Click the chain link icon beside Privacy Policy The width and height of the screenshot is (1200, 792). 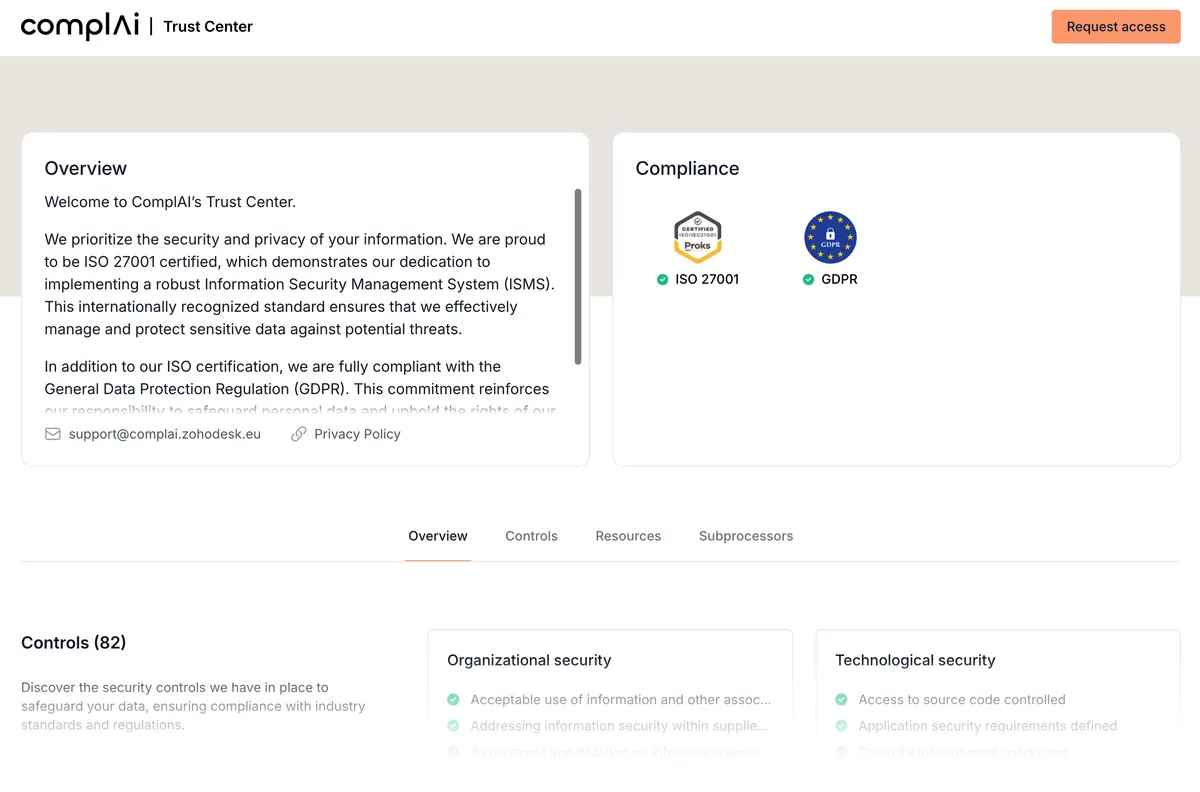(x=298, y=434)
